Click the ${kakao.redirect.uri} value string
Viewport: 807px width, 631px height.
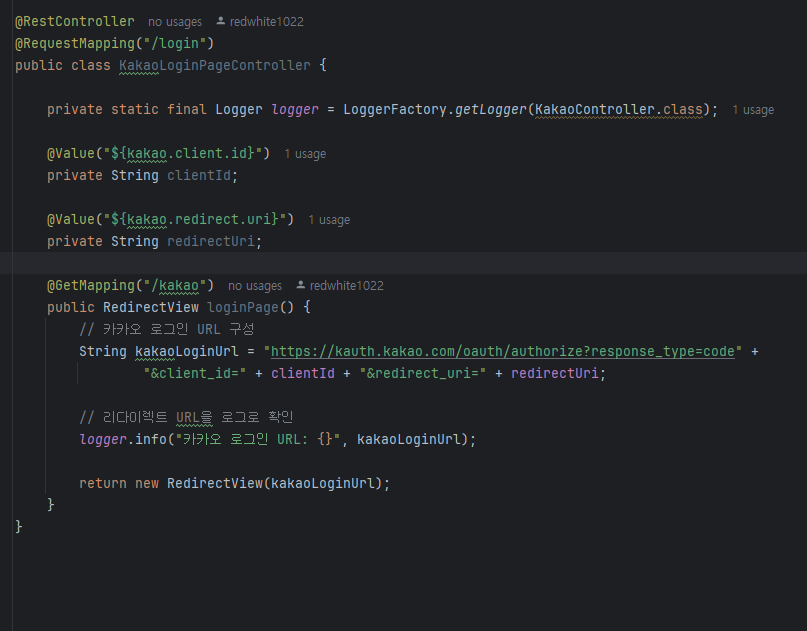[x=195, y=219]
